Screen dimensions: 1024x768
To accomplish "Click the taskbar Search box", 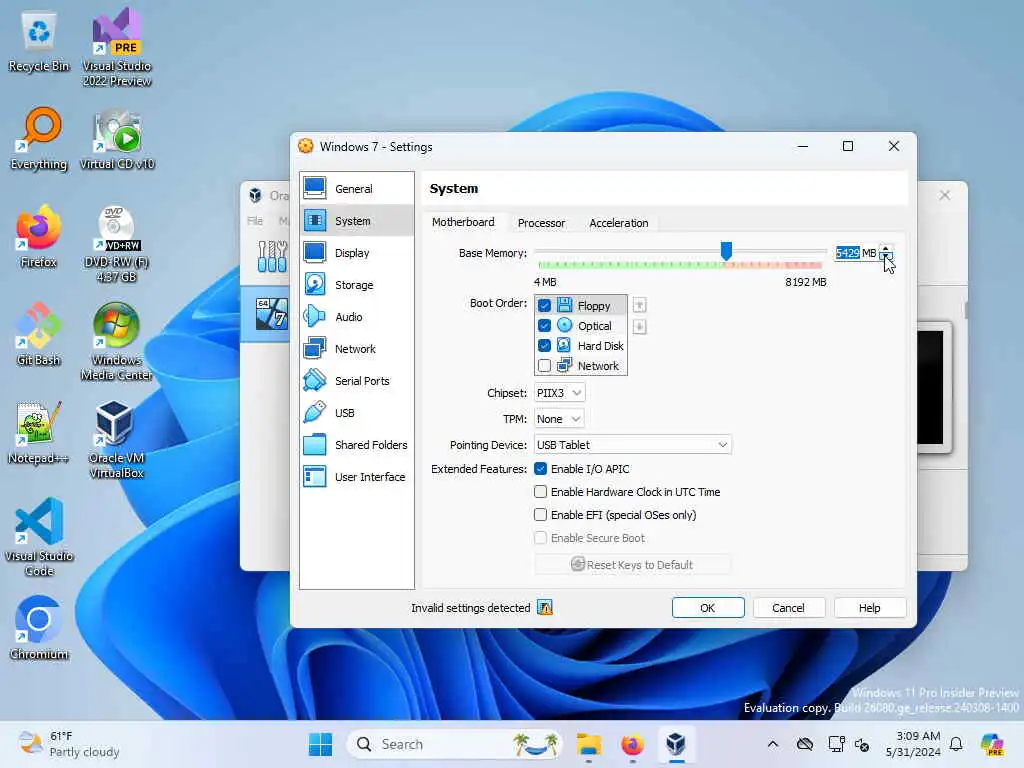I will pos(455,744).
